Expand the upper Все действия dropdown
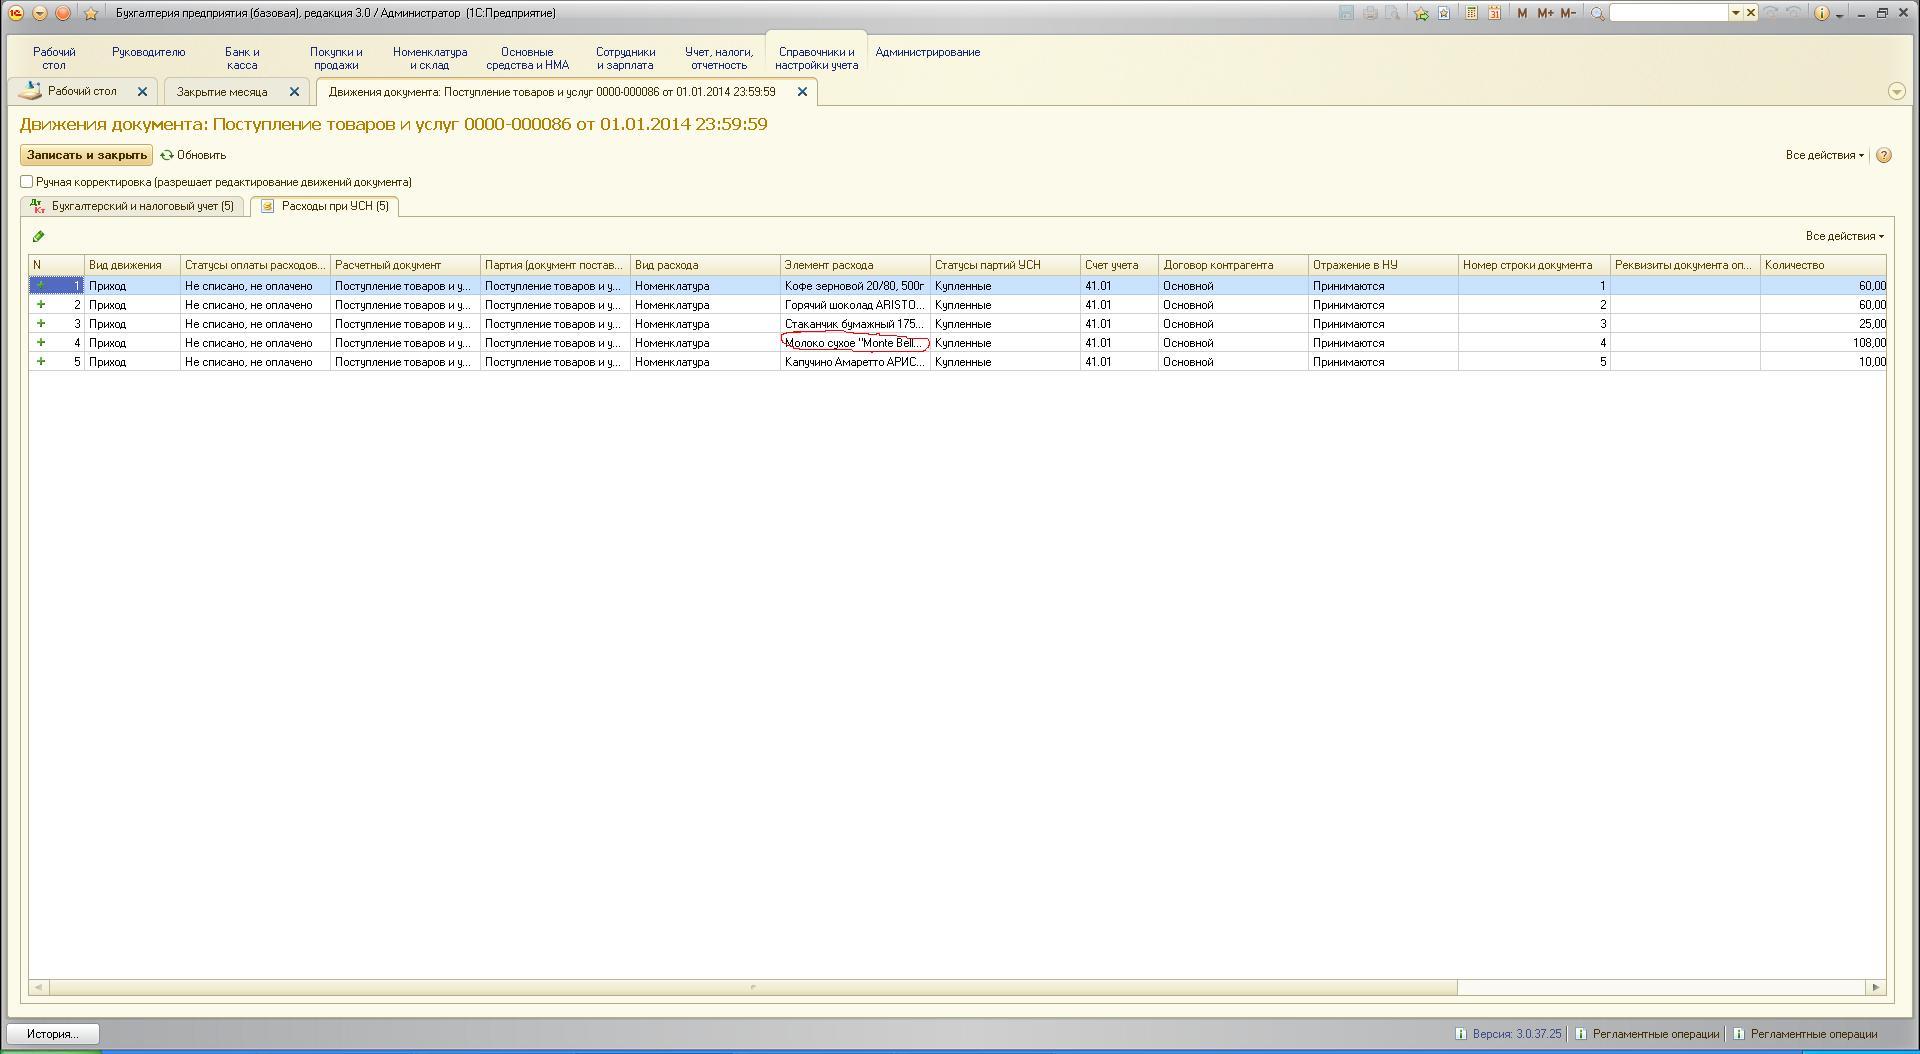1920x1054 pixels. (x=1824, y=155)
